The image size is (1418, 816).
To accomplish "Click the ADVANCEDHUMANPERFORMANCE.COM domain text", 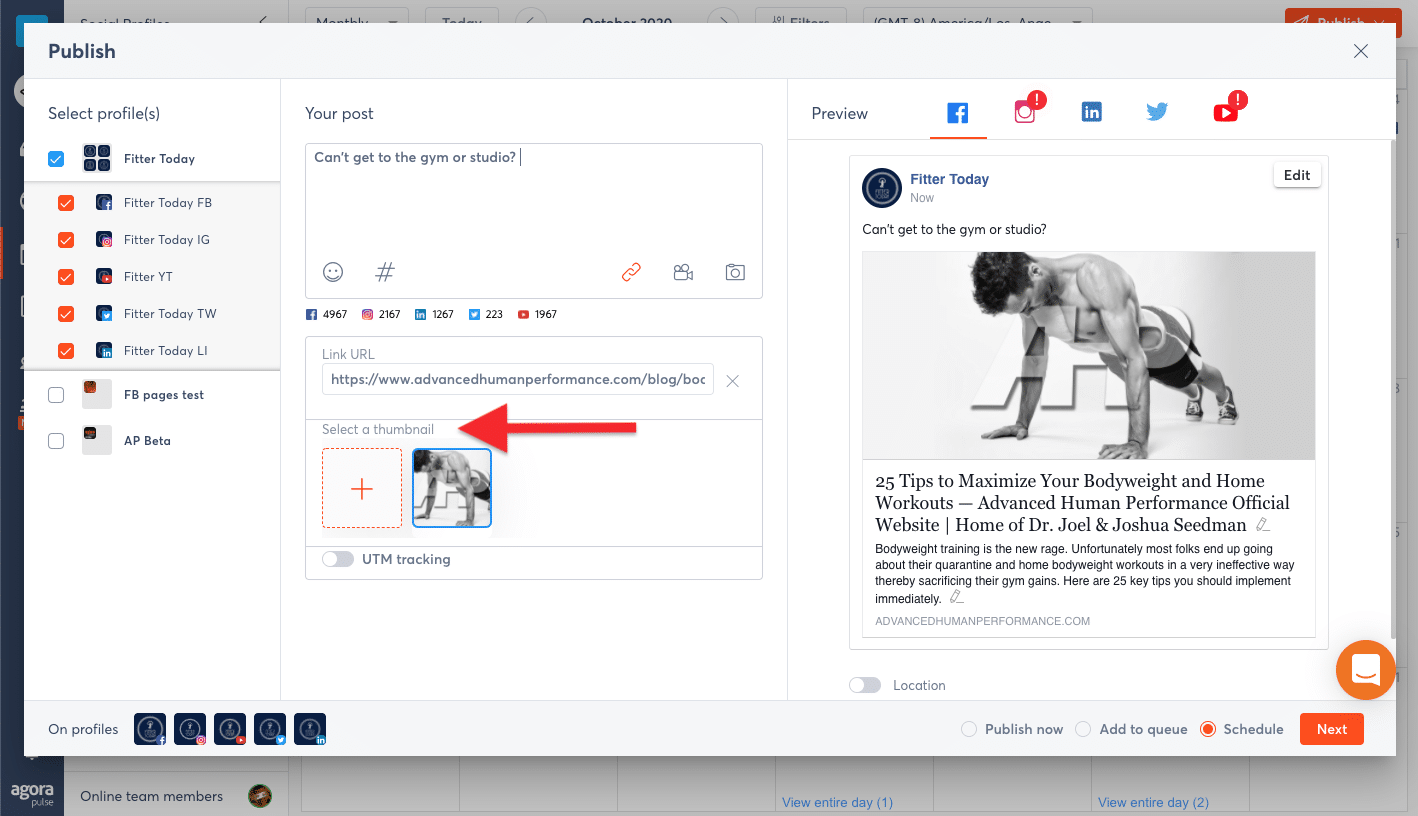I will pyautogui.click(x=982, y=621).
